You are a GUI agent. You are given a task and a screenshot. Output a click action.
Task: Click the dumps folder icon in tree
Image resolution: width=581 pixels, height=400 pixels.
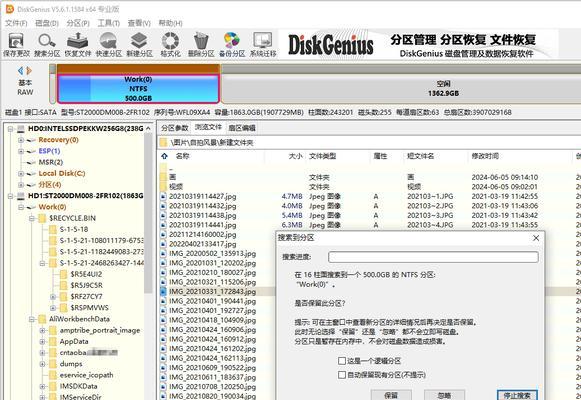[x=53, y=364]
